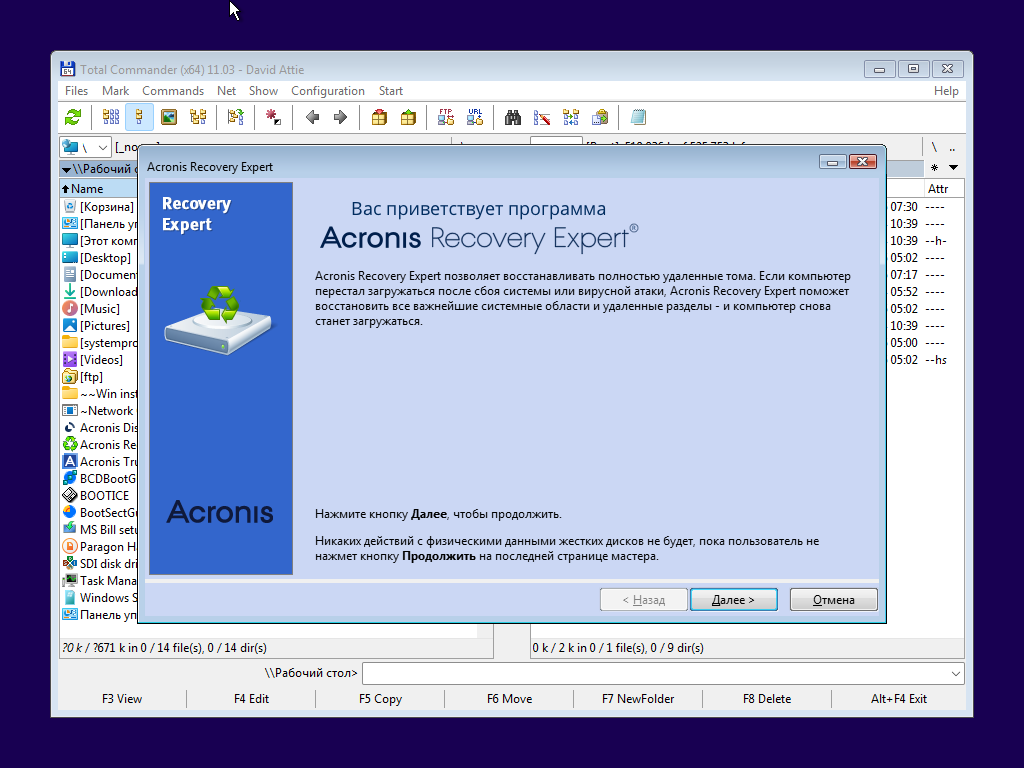Select the [Корзина] recycle bin entry
This screenshot has width=1024, height=768.
tap(99, 207)
